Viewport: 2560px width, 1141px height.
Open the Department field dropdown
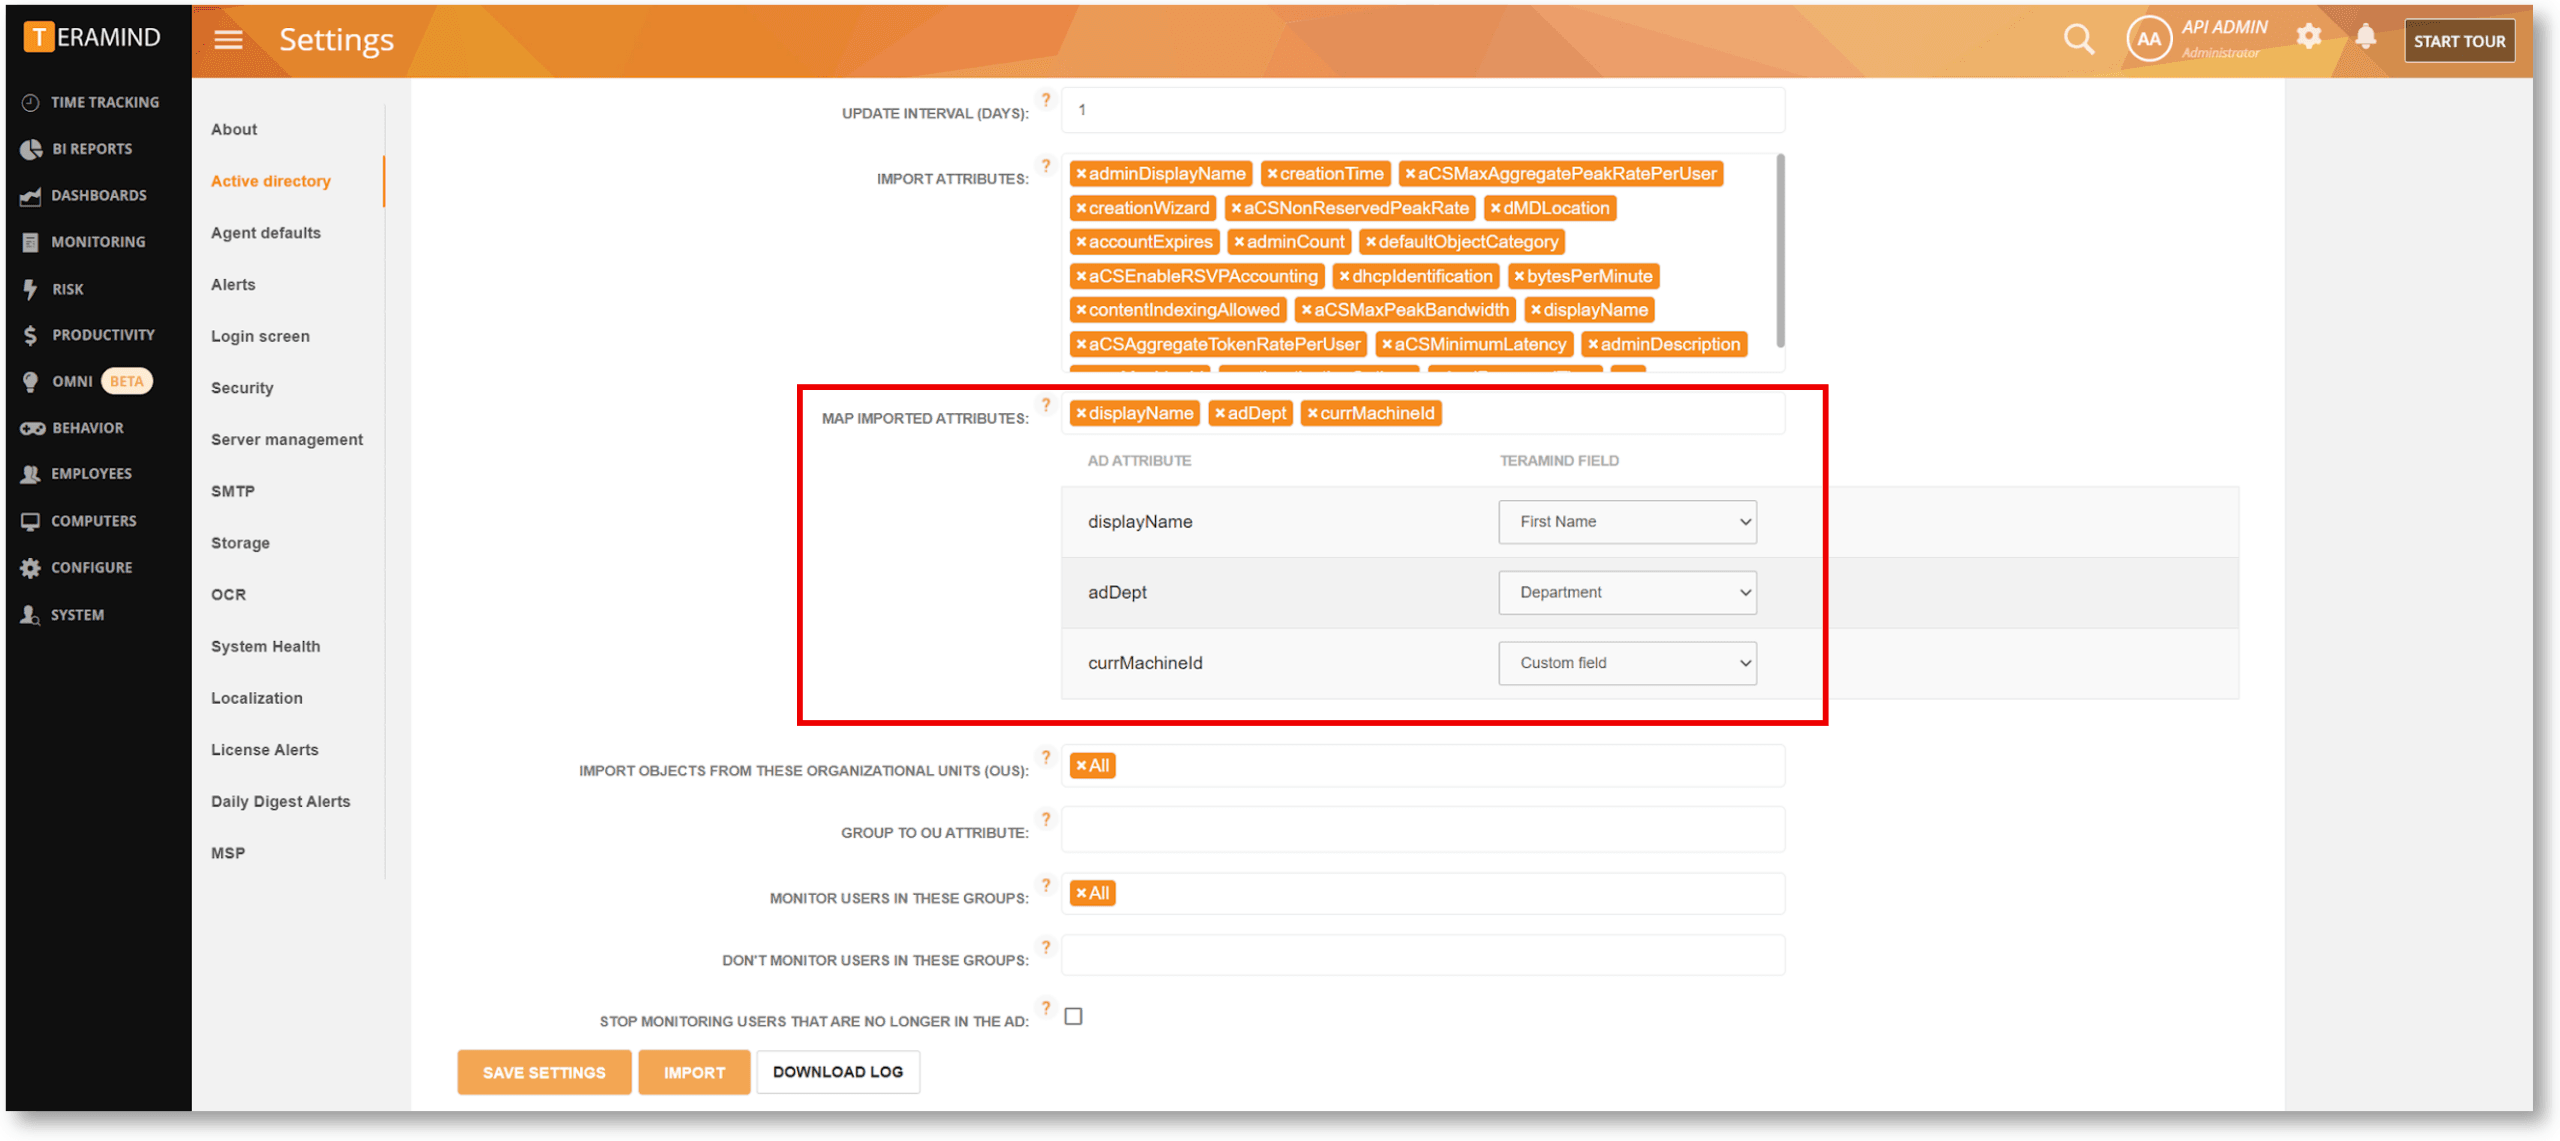[x=1626, y=593]
